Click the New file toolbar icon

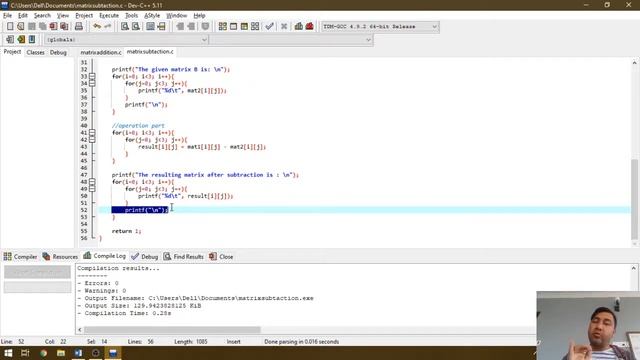(x=10, y=27)
